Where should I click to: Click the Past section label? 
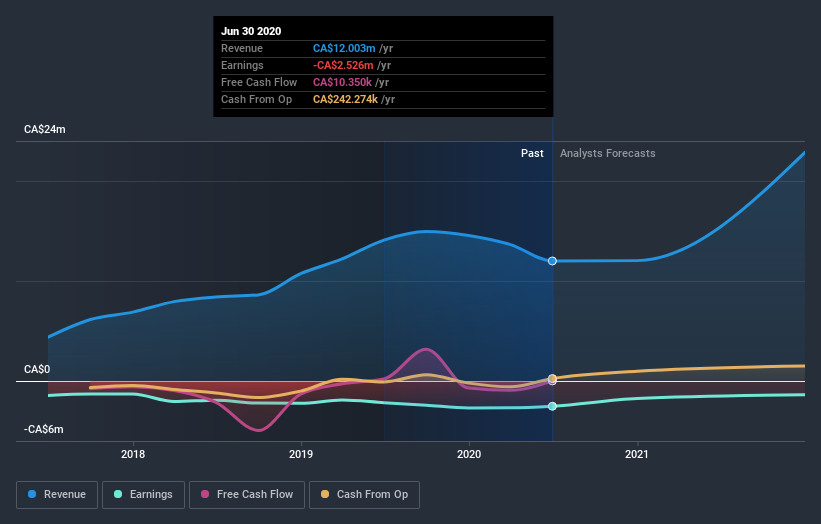(532, 153)
